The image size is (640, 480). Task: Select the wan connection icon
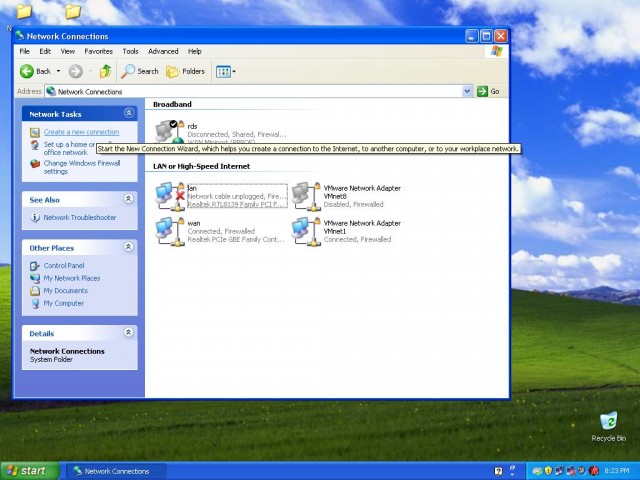170,231
